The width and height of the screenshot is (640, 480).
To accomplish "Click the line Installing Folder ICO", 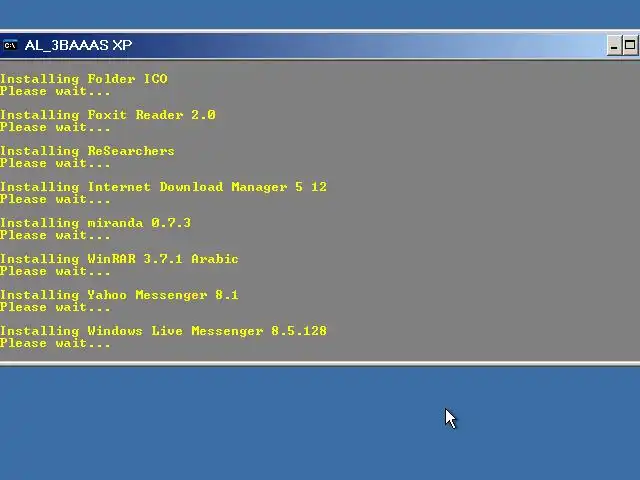I will pos(84,79).
